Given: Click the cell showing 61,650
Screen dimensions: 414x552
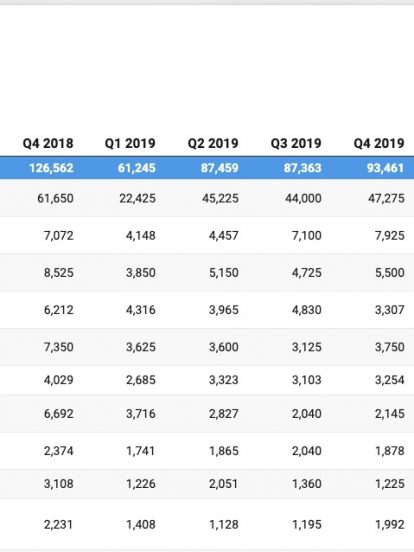Looking at the screenshot, I should tap(55, 198).
